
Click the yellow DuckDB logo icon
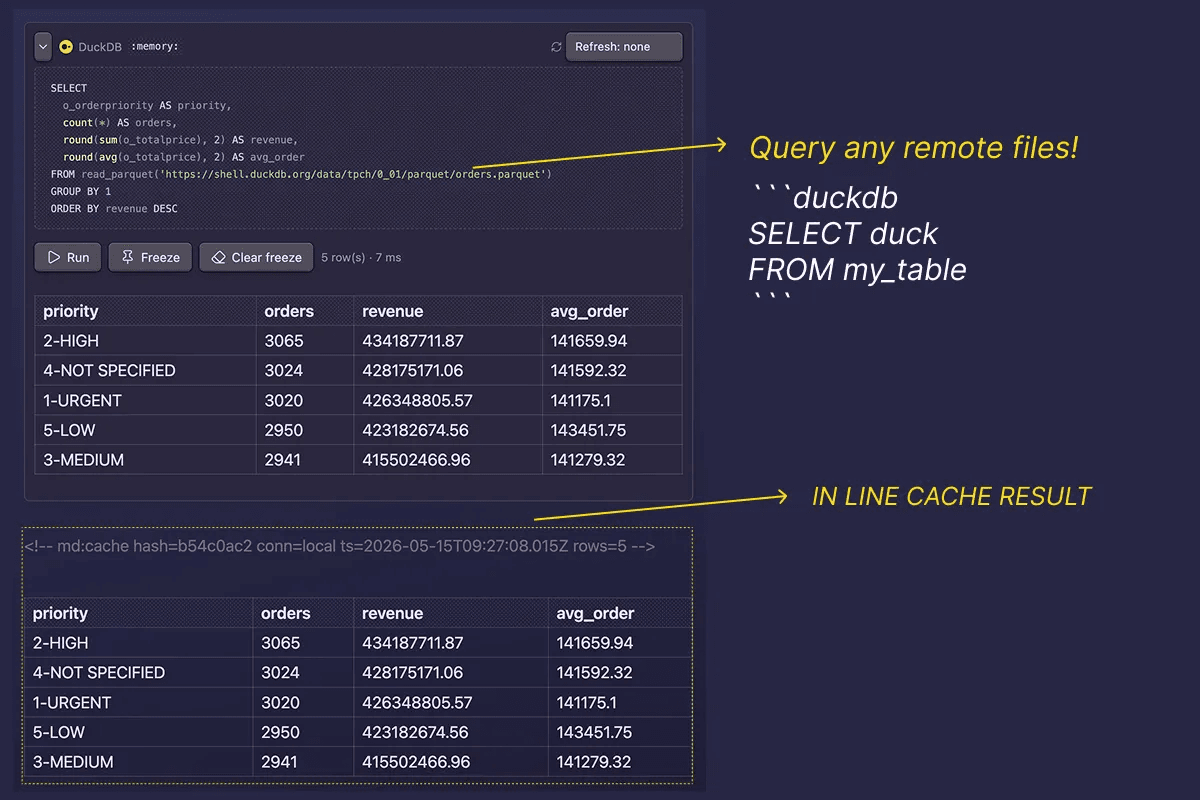click(66, 47)
